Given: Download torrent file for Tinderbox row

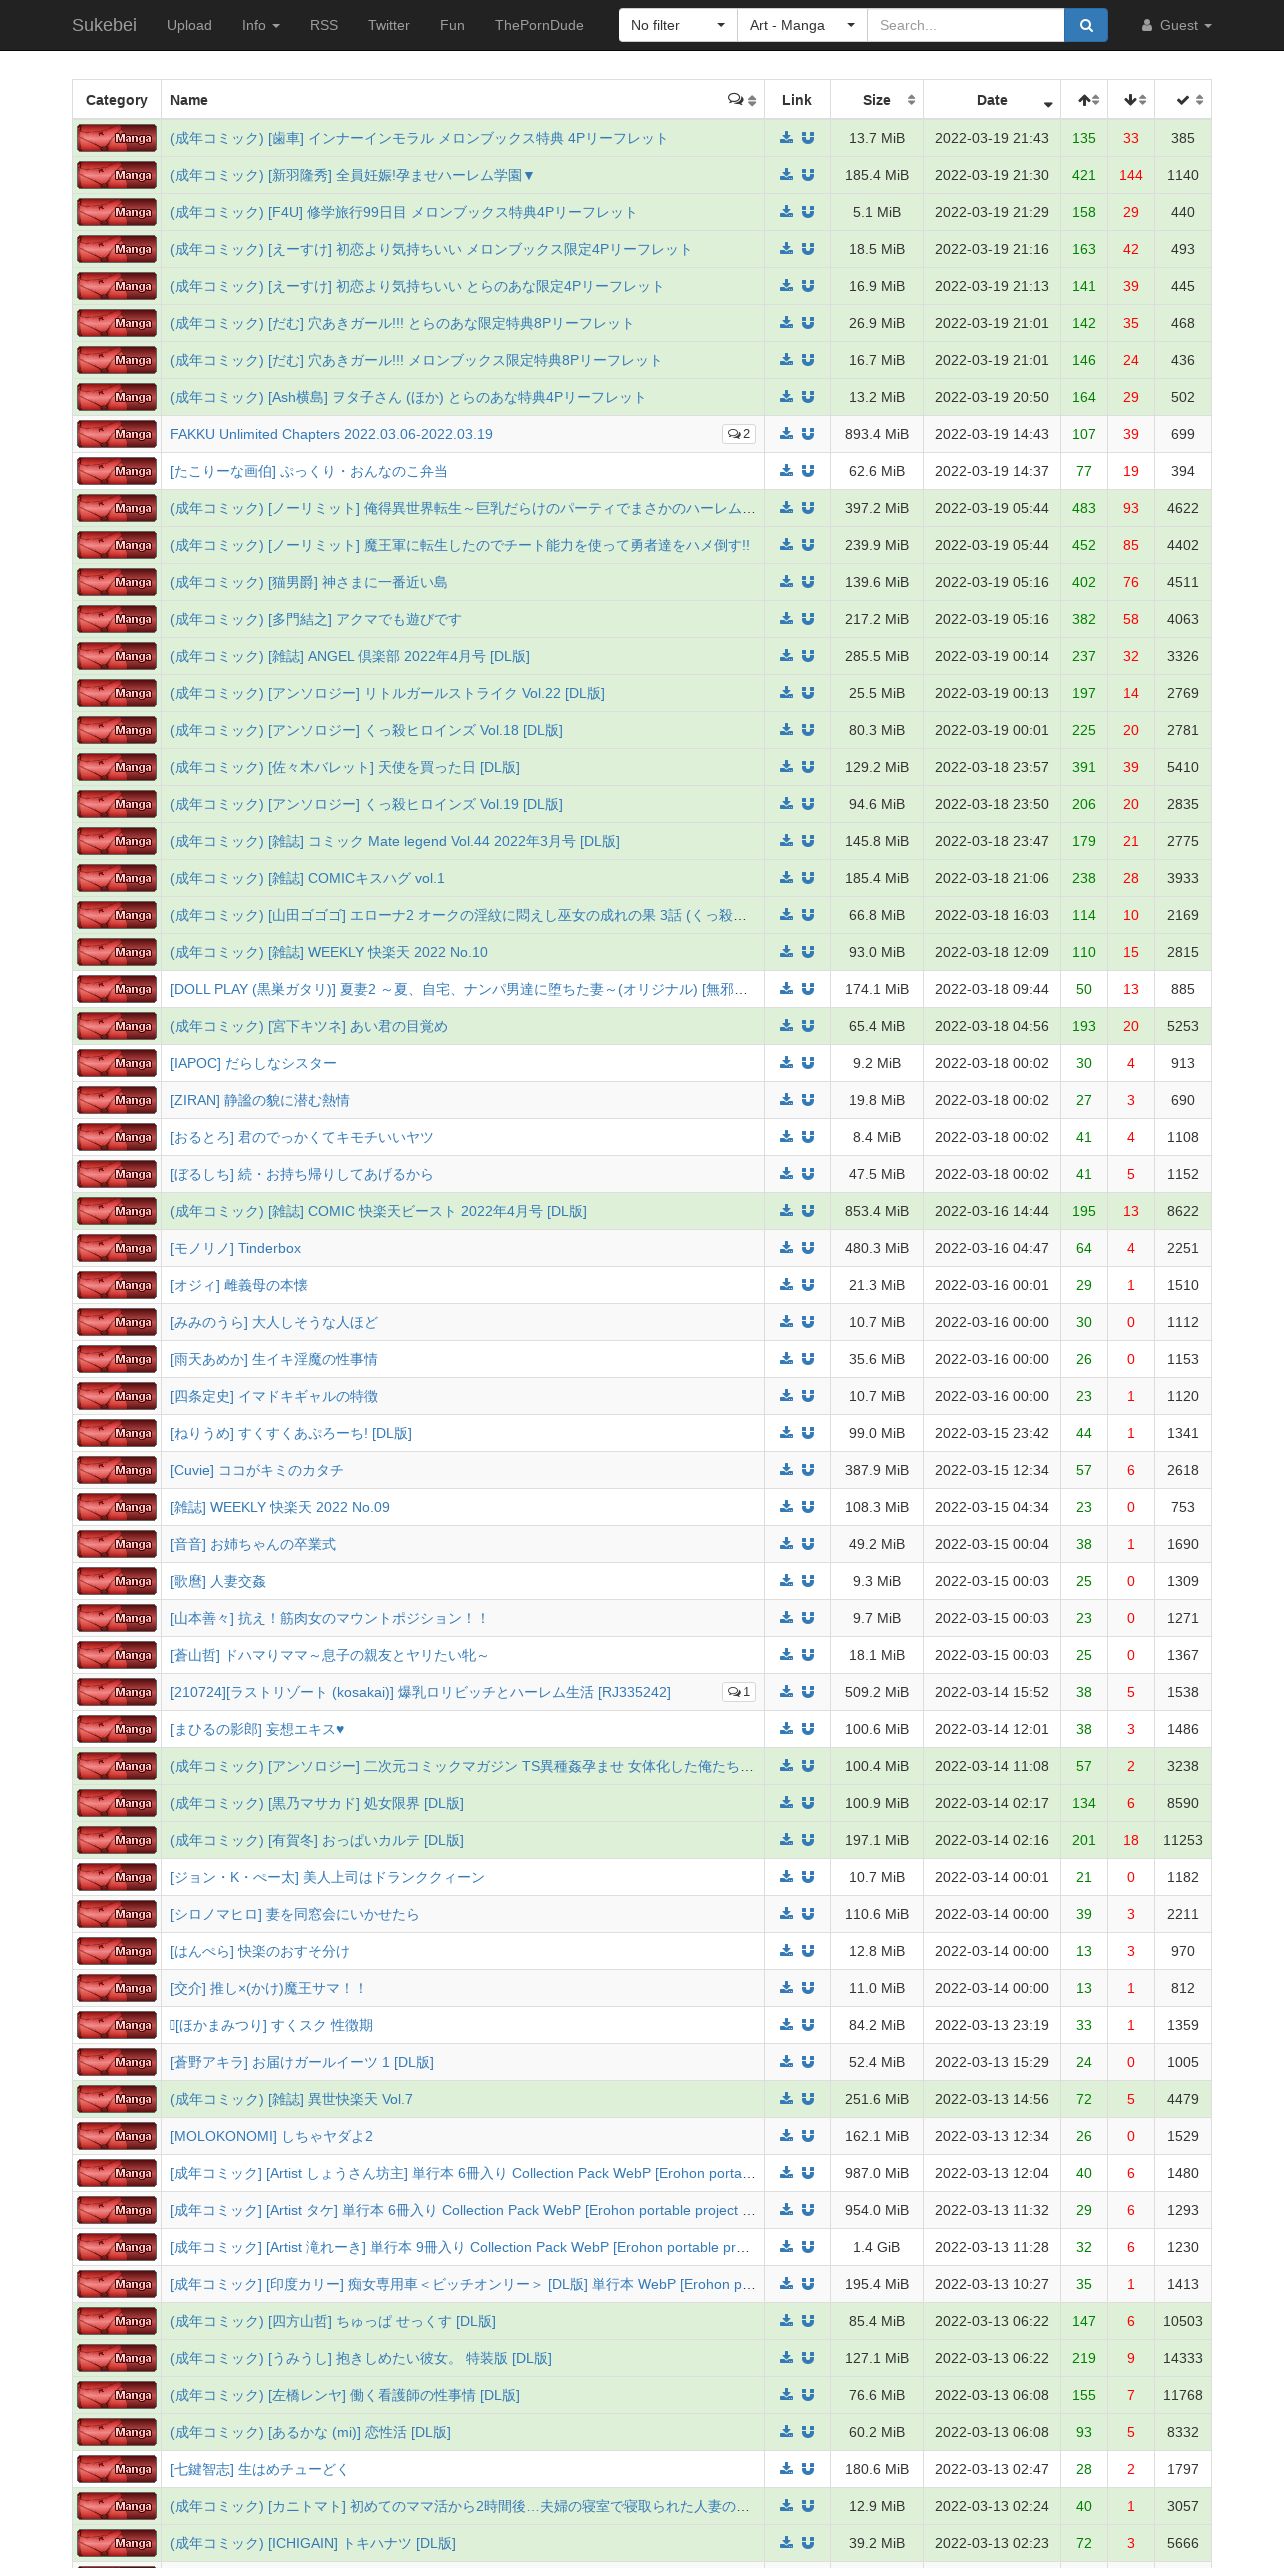Looking at the screenshot, I should pos(786,1248).
